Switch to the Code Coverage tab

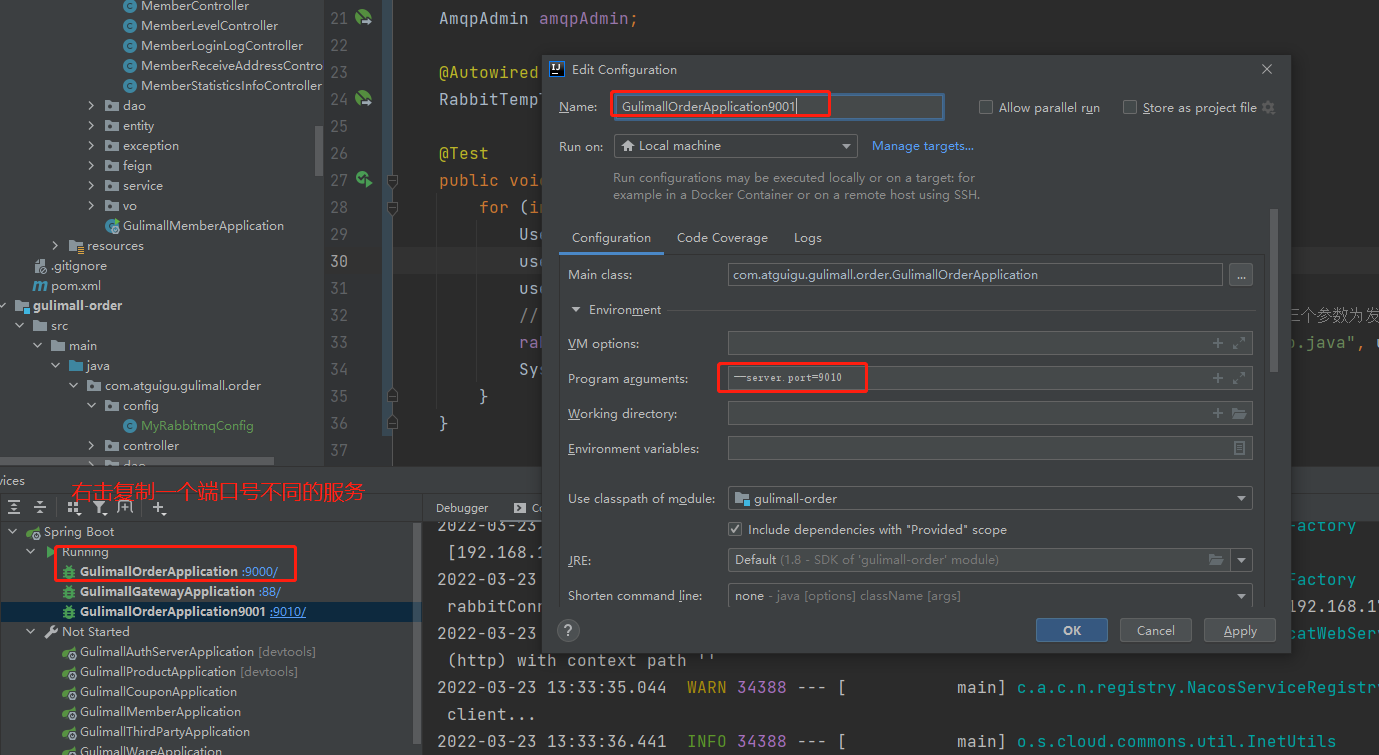tap(722, 238)
